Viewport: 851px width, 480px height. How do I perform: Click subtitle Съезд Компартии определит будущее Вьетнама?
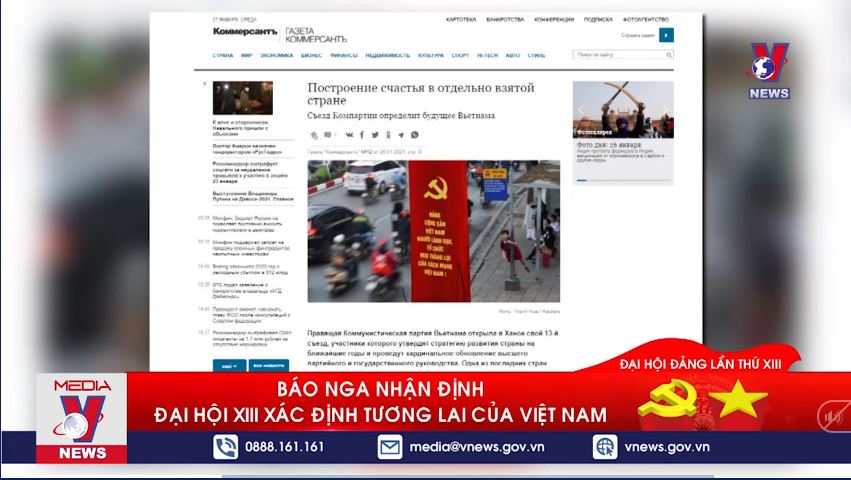[401, 116]
